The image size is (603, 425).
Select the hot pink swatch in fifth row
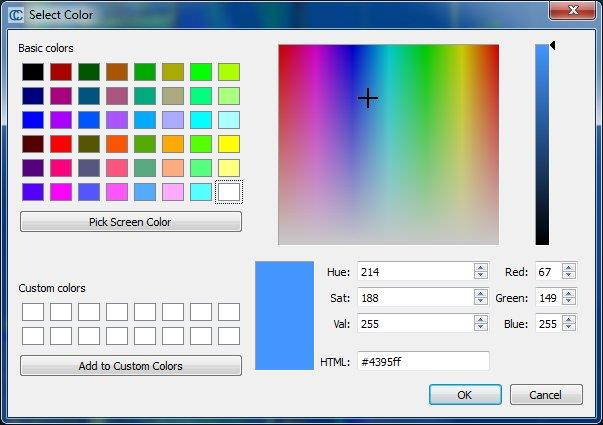click(61, 168)
